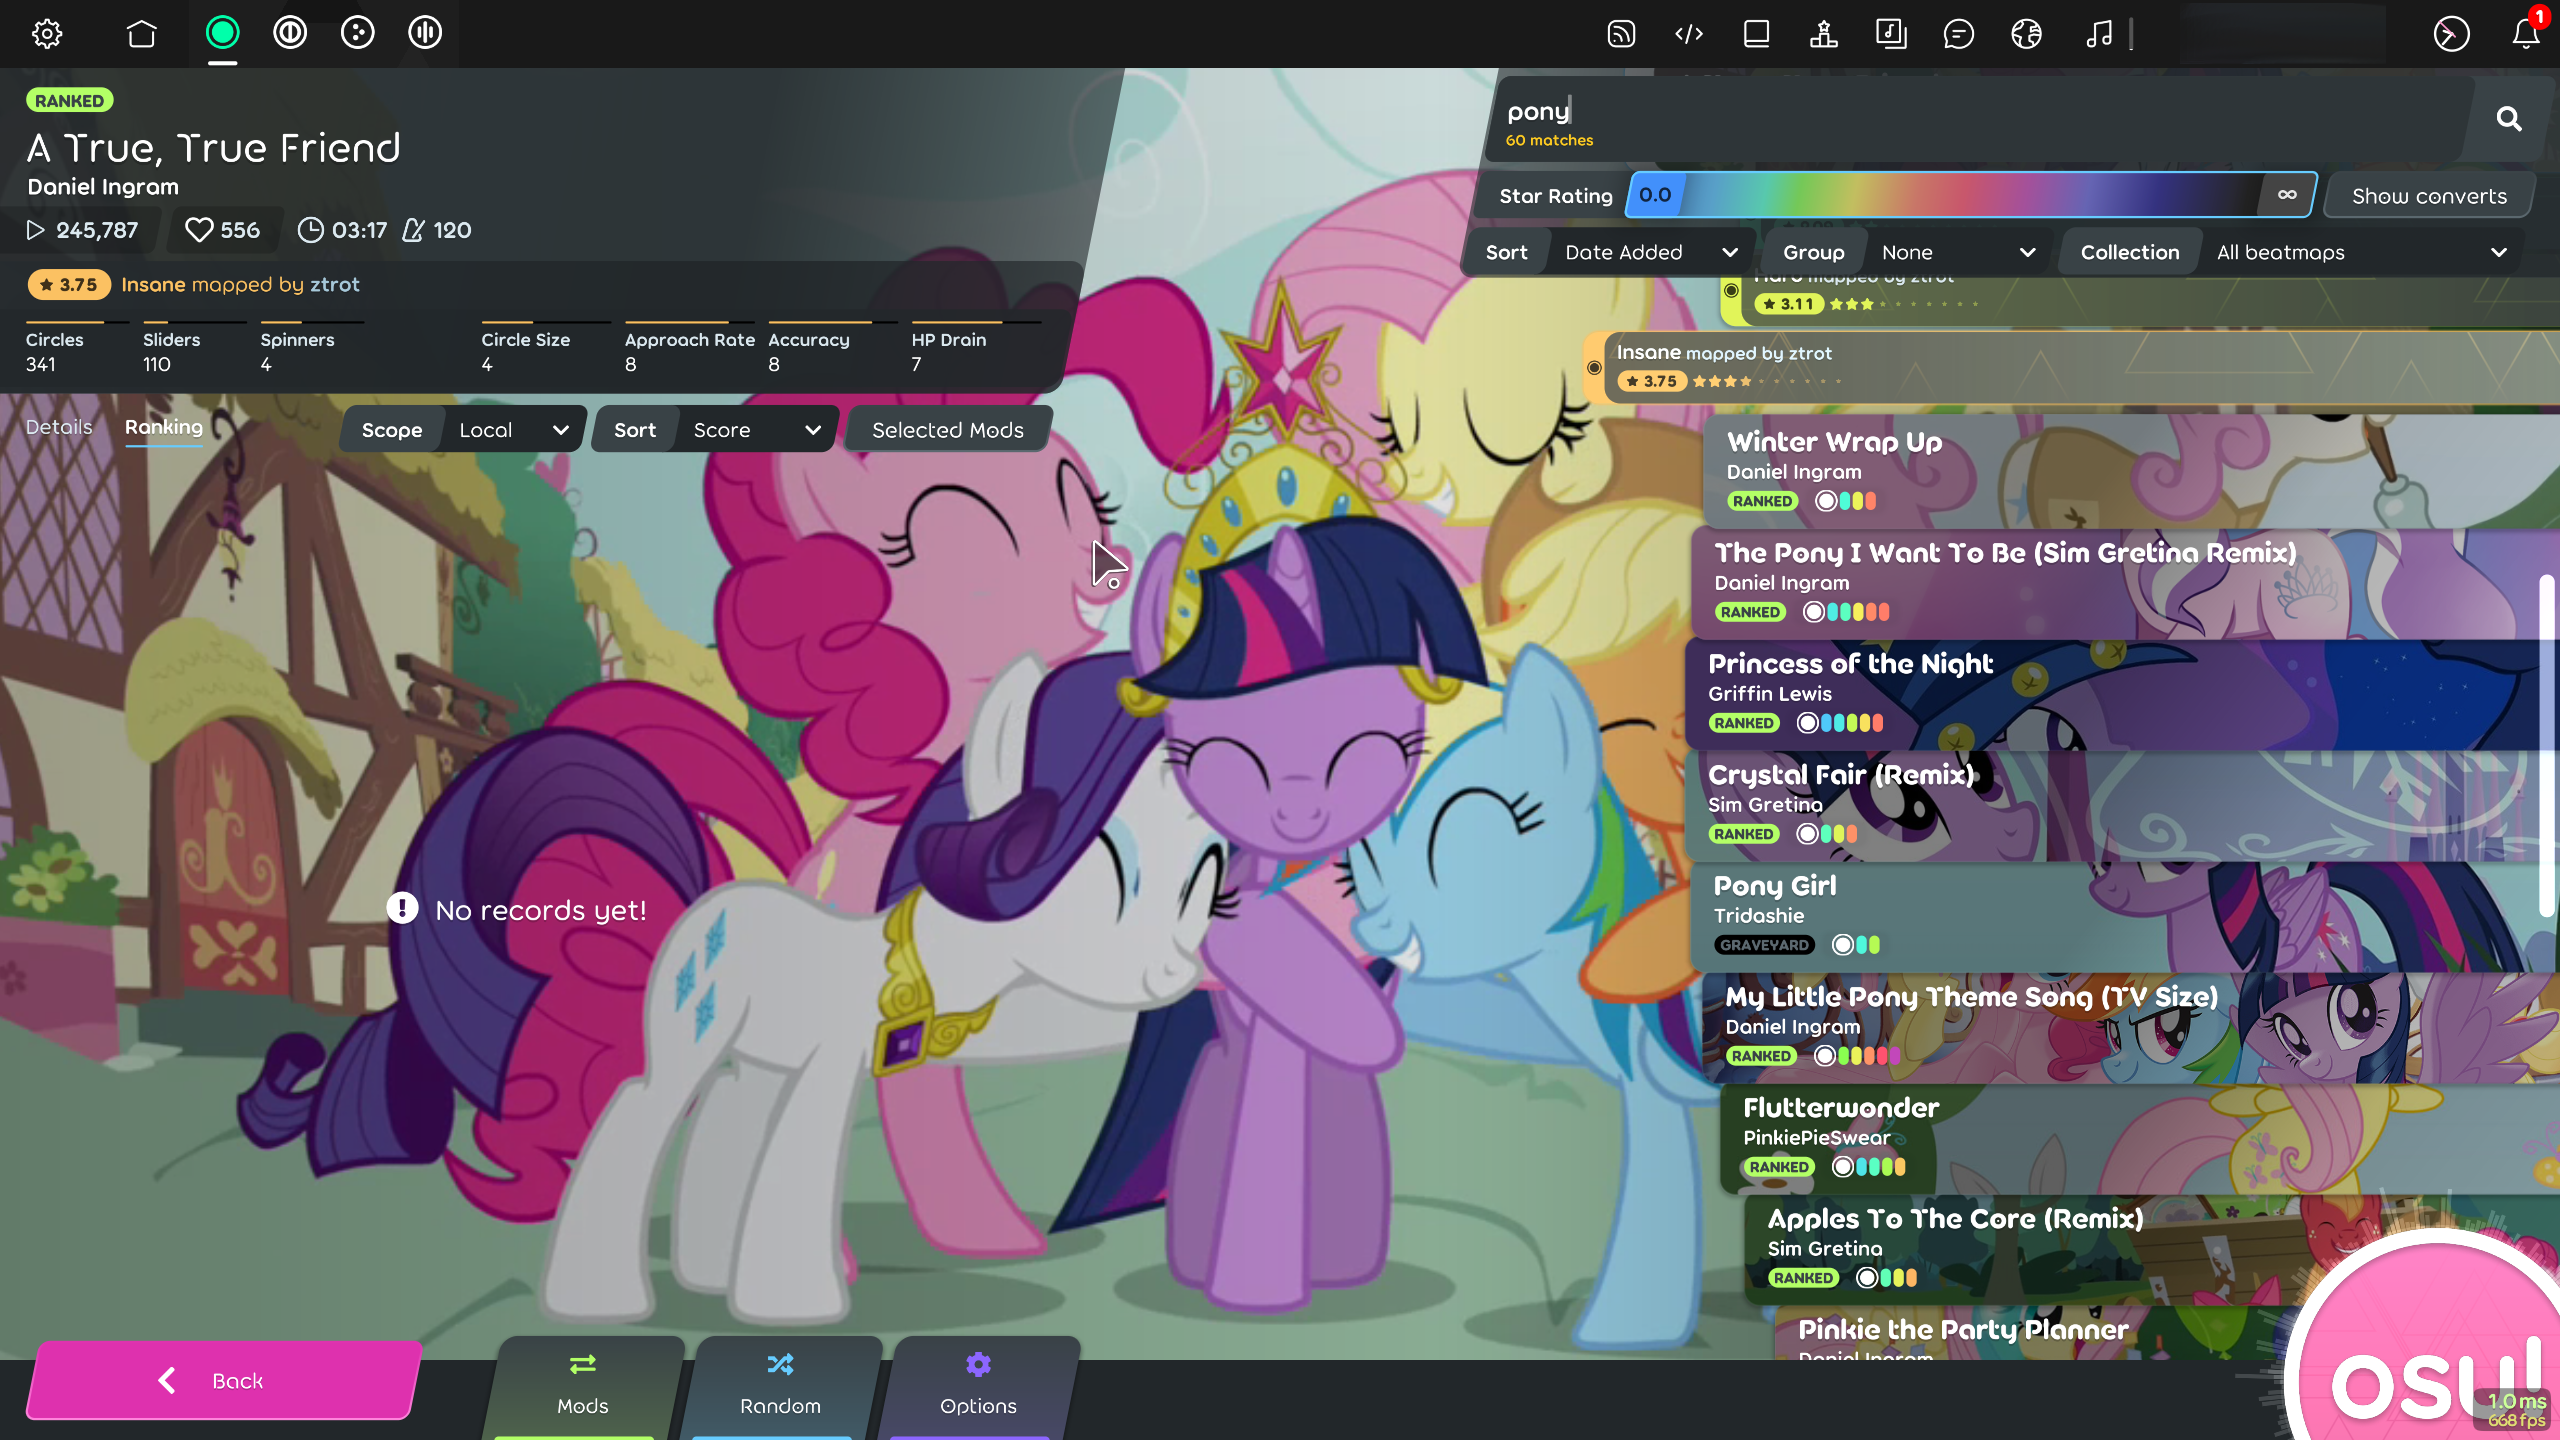This screenshot has width=2560, height=1440.
Task: Adjust the Star Rating range slider
Action: click(1970, 195)
